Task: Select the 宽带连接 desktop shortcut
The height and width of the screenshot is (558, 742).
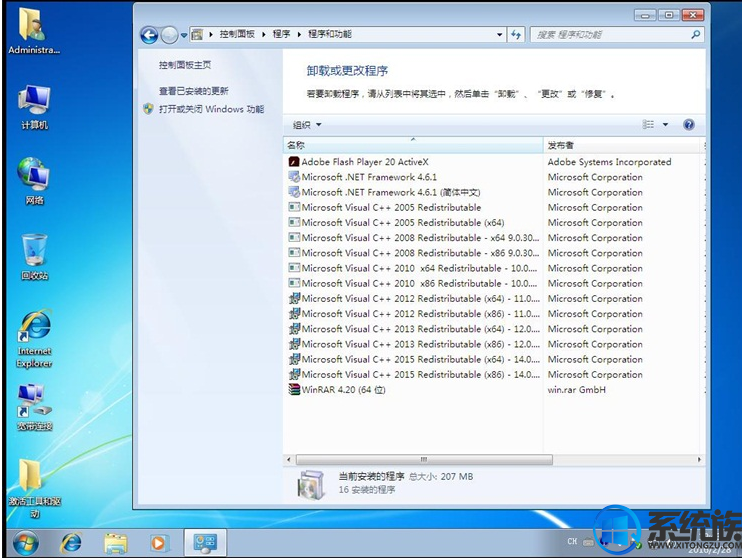Action: click(35, 407)
